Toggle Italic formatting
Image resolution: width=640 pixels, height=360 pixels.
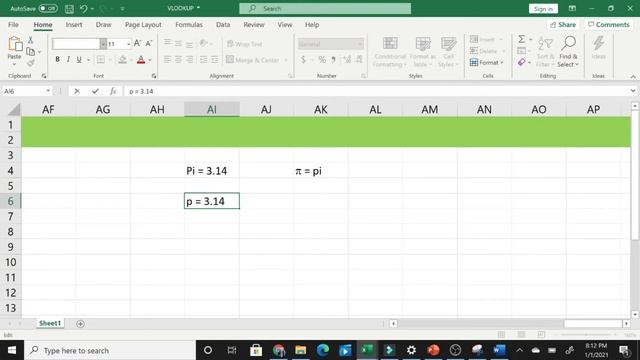[x=68, y=60]
